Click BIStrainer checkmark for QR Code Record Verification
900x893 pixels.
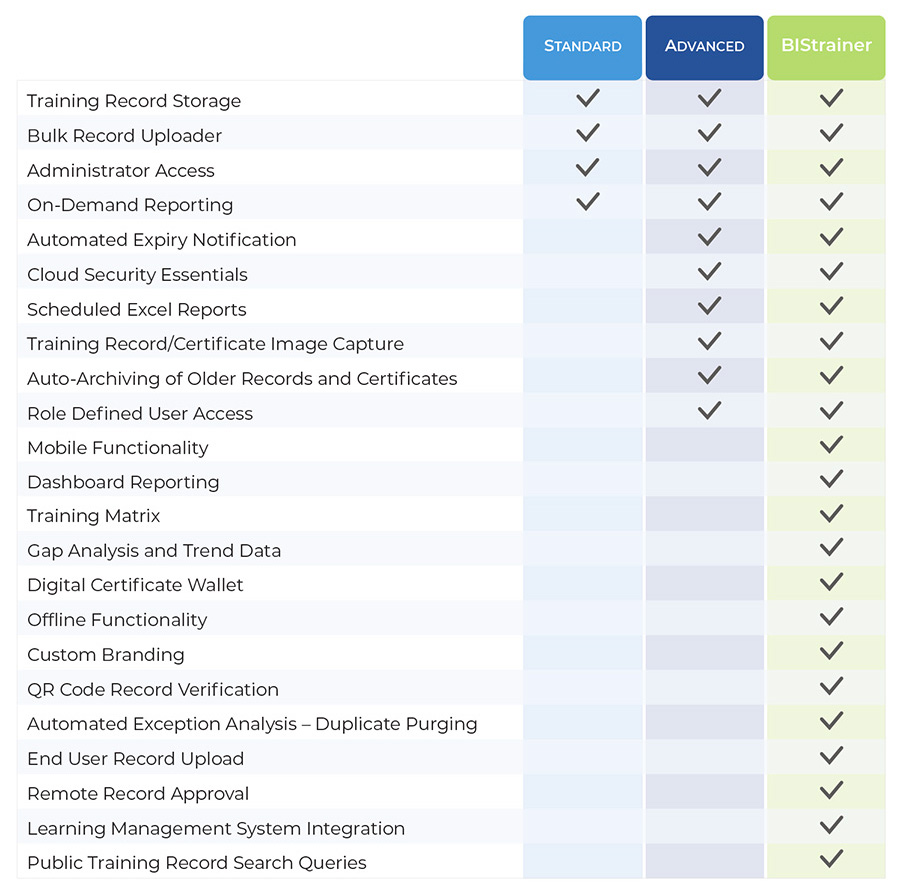pyautogui.click(x=831, y=686)
